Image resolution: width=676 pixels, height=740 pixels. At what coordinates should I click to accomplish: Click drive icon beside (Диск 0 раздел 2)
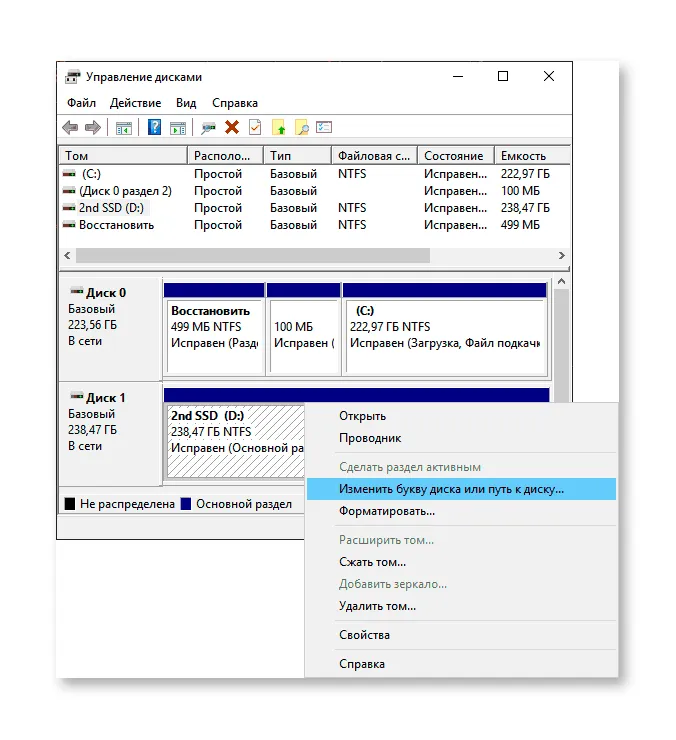(69, 191)
